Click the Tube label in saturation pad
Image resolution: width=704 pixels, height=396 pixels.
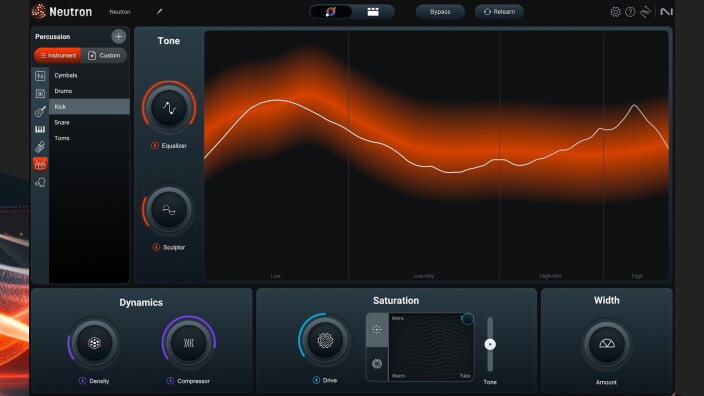[465, 376]
